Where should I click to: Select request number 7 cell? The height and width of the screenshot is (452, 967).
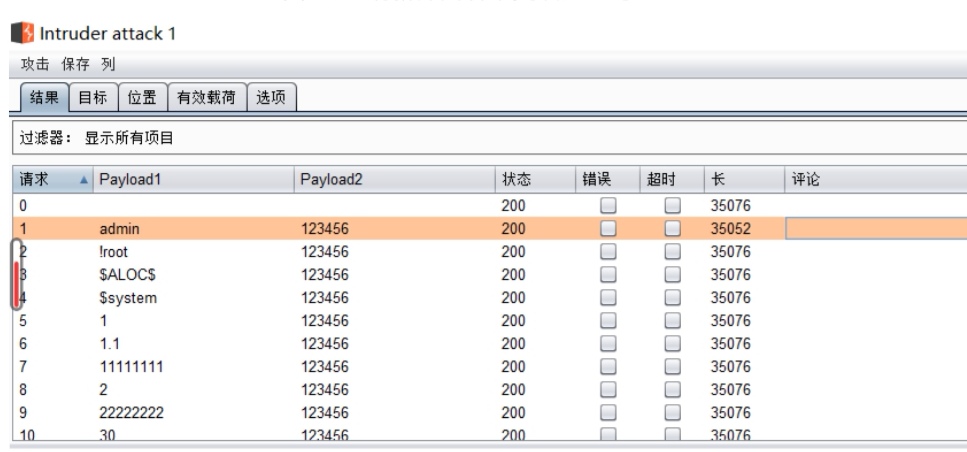pyautogui.click(x=23, y=367)
